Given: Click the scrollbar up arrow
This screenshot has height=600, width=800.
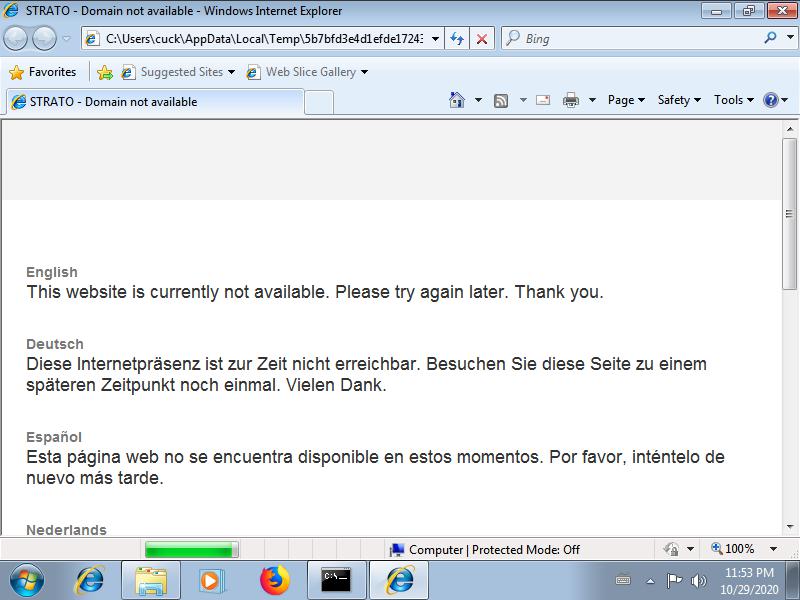Looking at the screenshot, I should coord(790,129).
